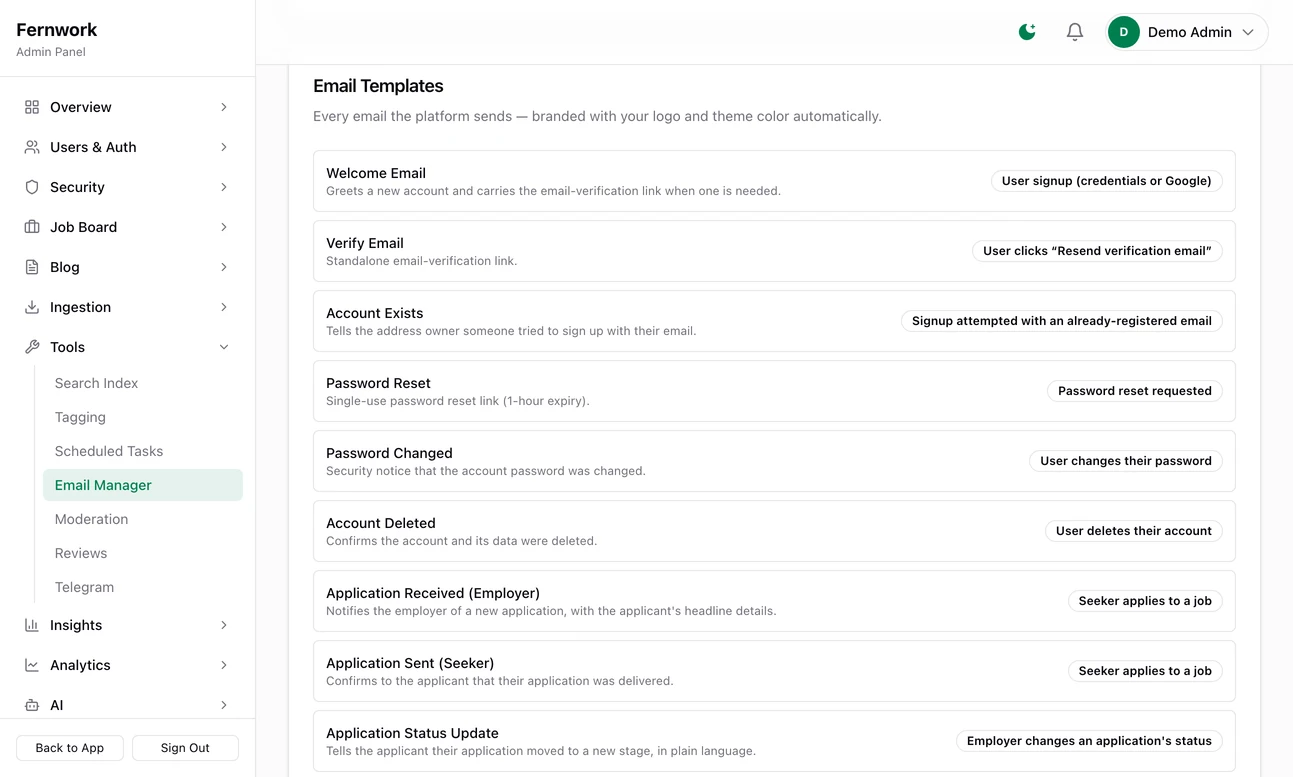Expand the Job Board chevron
This screenshot has height=777, width=1293.
click(224, 227)
